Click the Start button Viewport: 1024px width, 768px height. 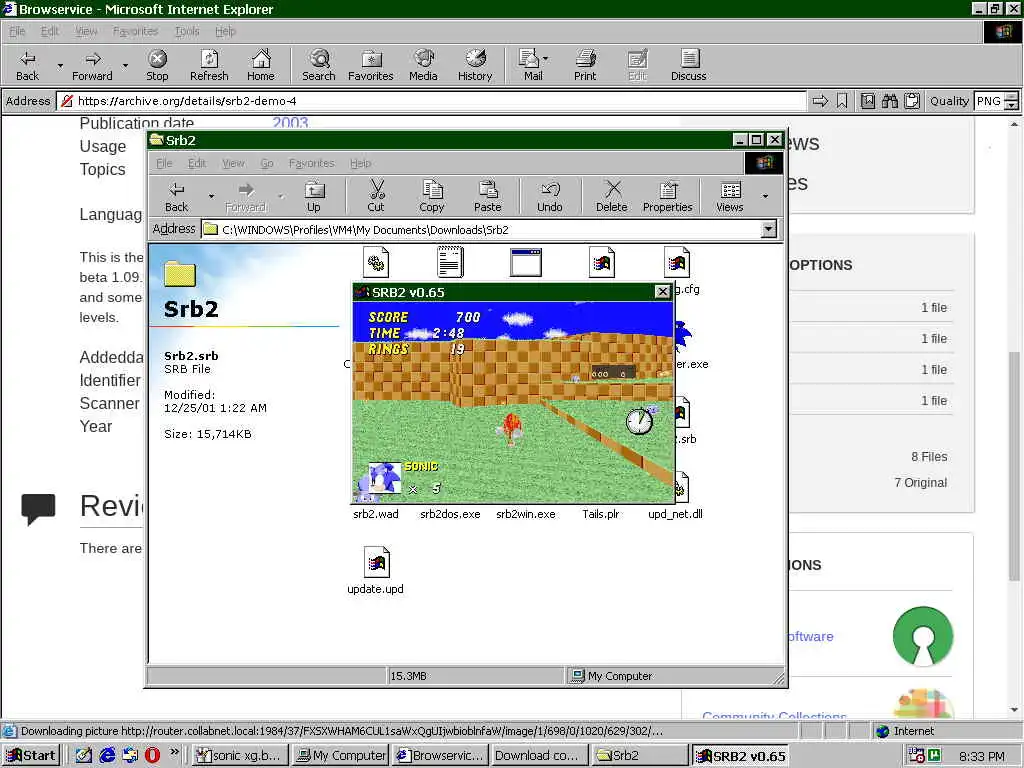(31, 756)
